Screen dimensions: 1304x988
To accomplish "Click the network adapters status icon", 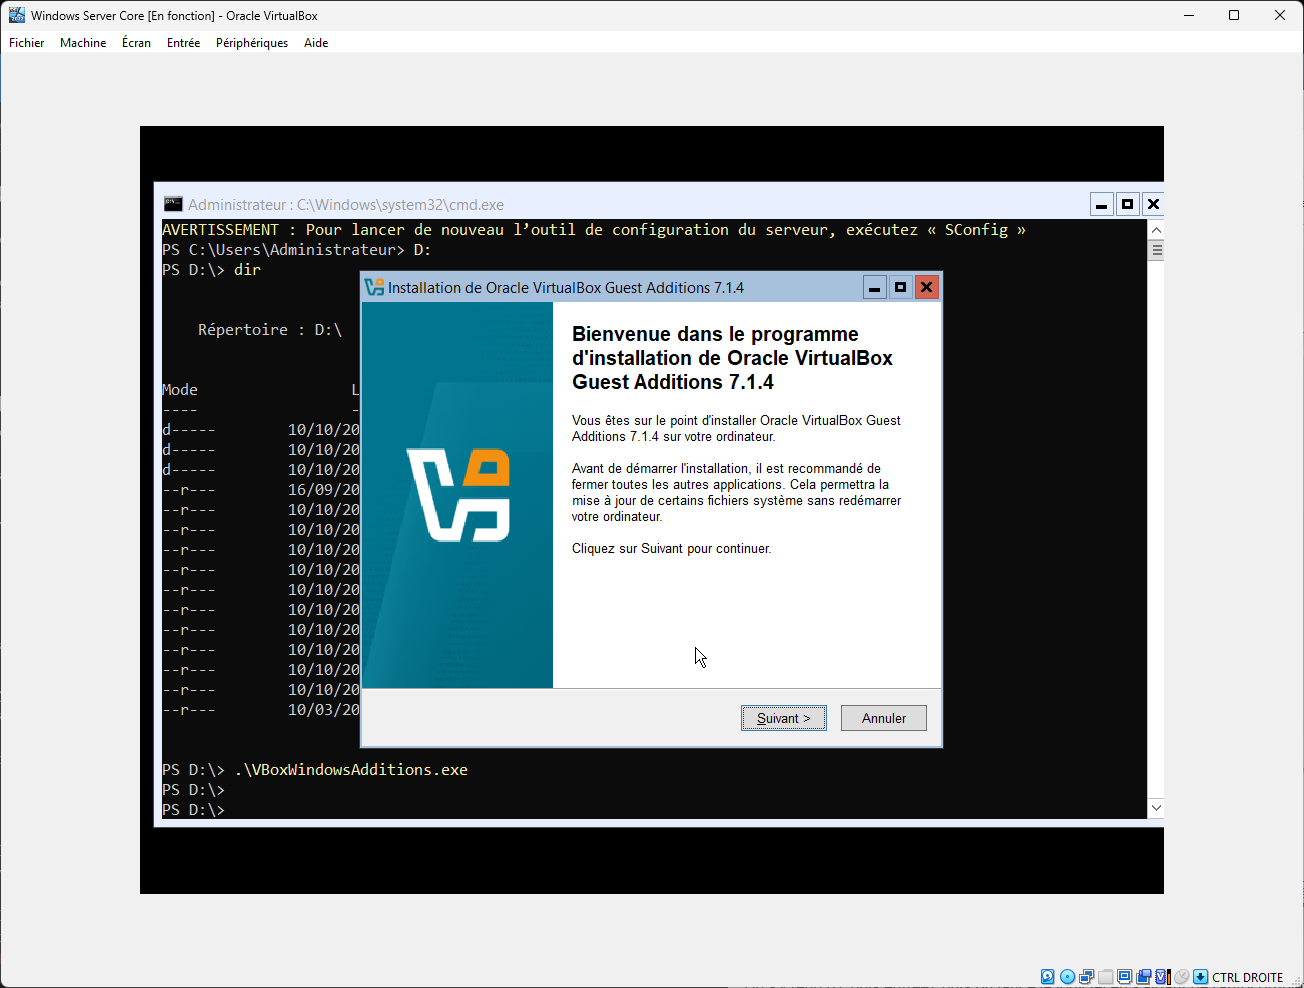I will (x=1086, y=977).
